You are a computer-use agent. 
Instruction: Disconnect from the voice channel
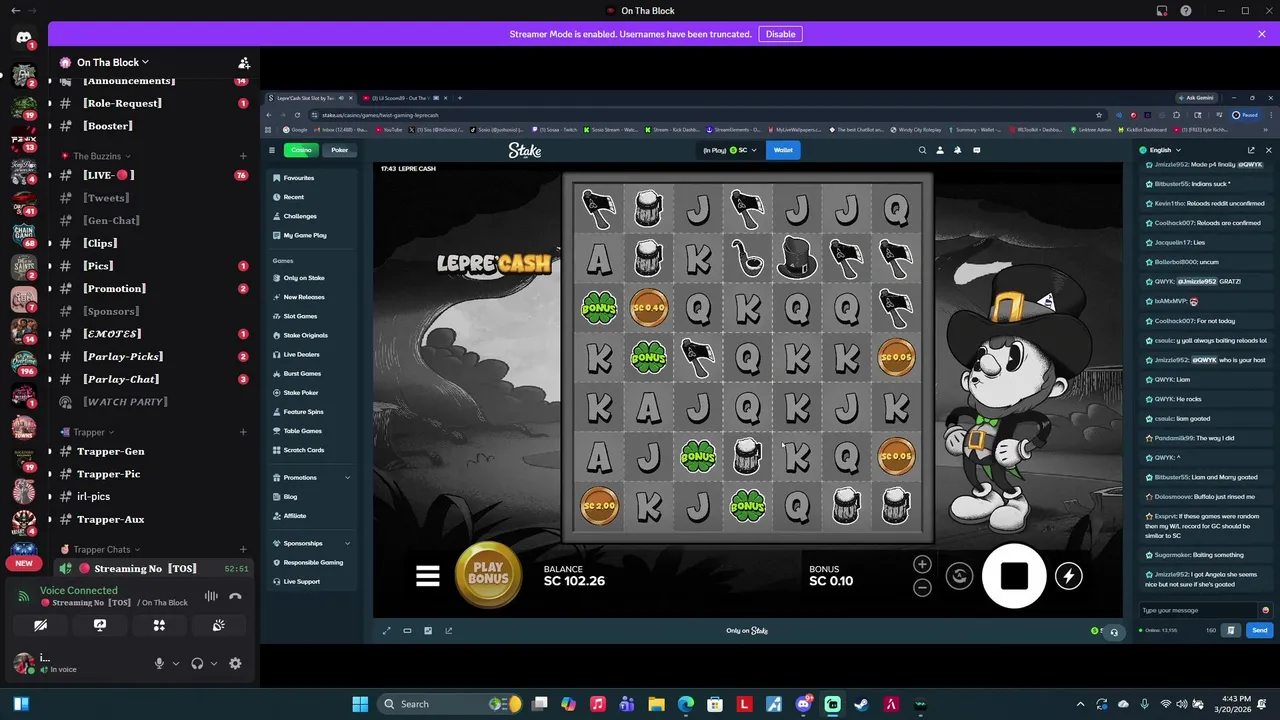click(235, 596)
